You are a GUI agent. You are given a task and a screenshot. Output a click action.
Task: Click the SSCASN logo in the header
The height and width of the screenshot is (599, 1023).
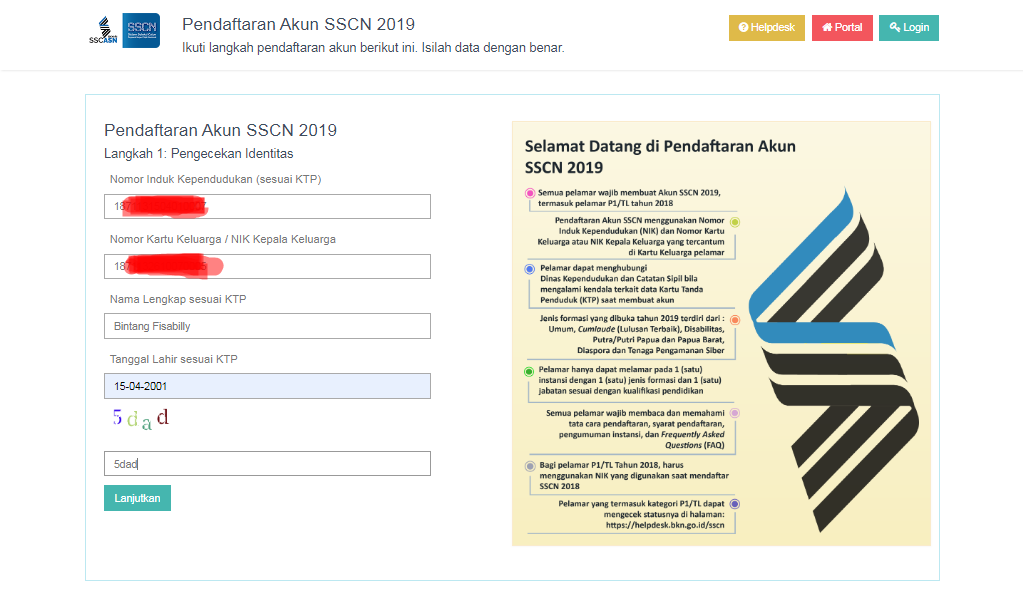pyautogui.click(x=103, y=31)
